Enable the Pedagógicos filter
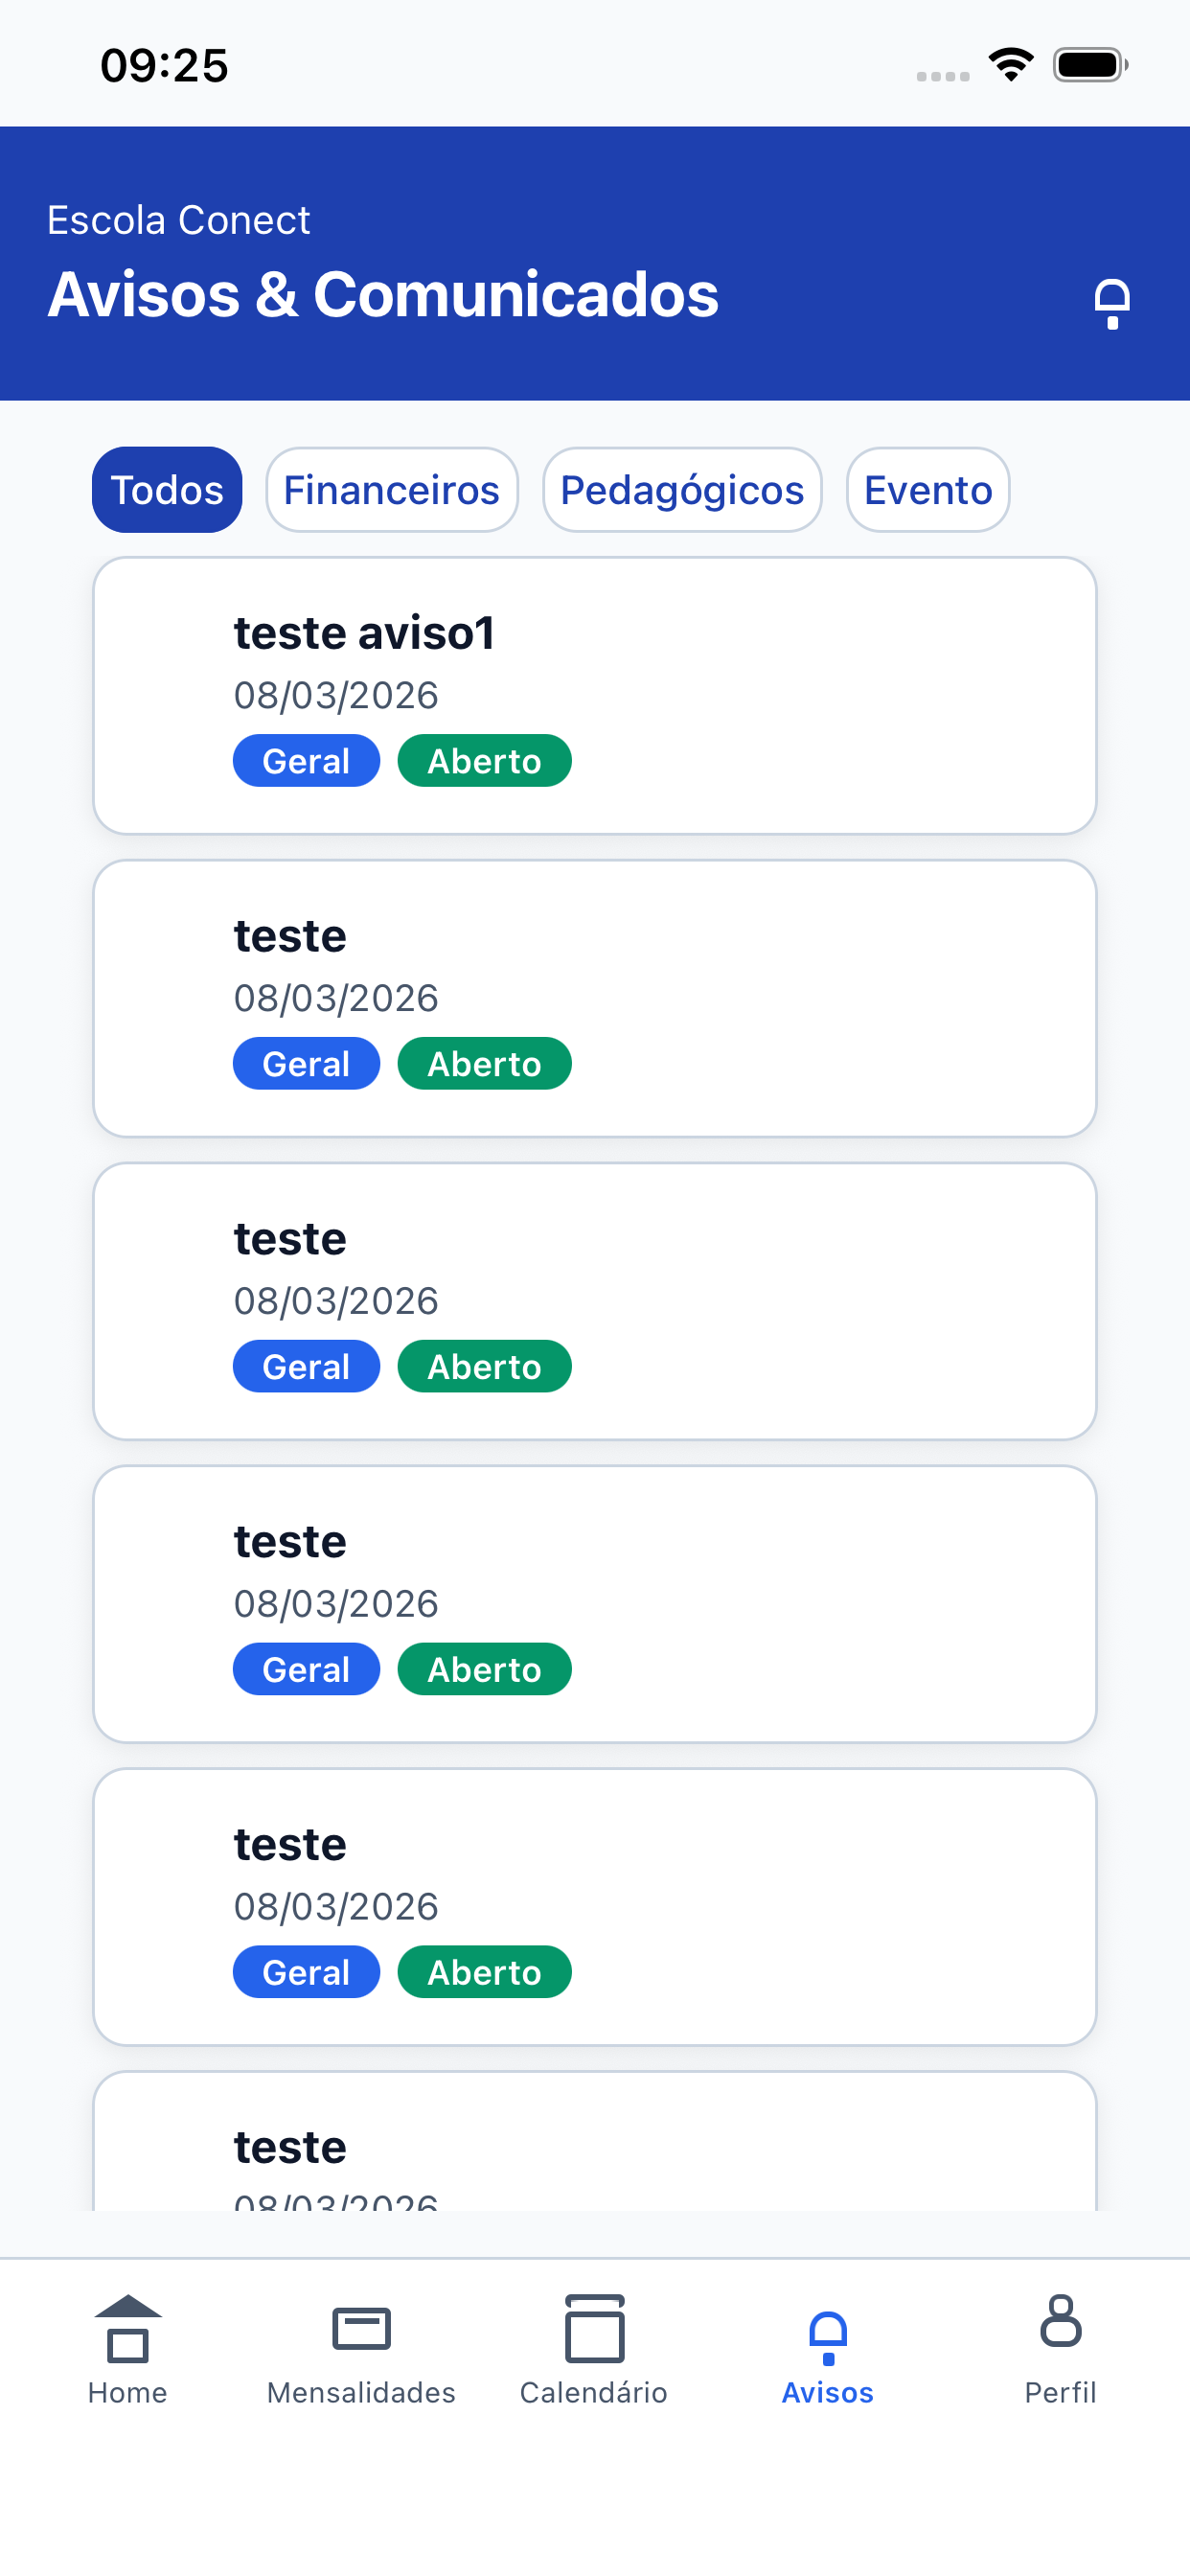Image resolution: width=1190 pixels, height=2576 pixels. tap(682, 489)
